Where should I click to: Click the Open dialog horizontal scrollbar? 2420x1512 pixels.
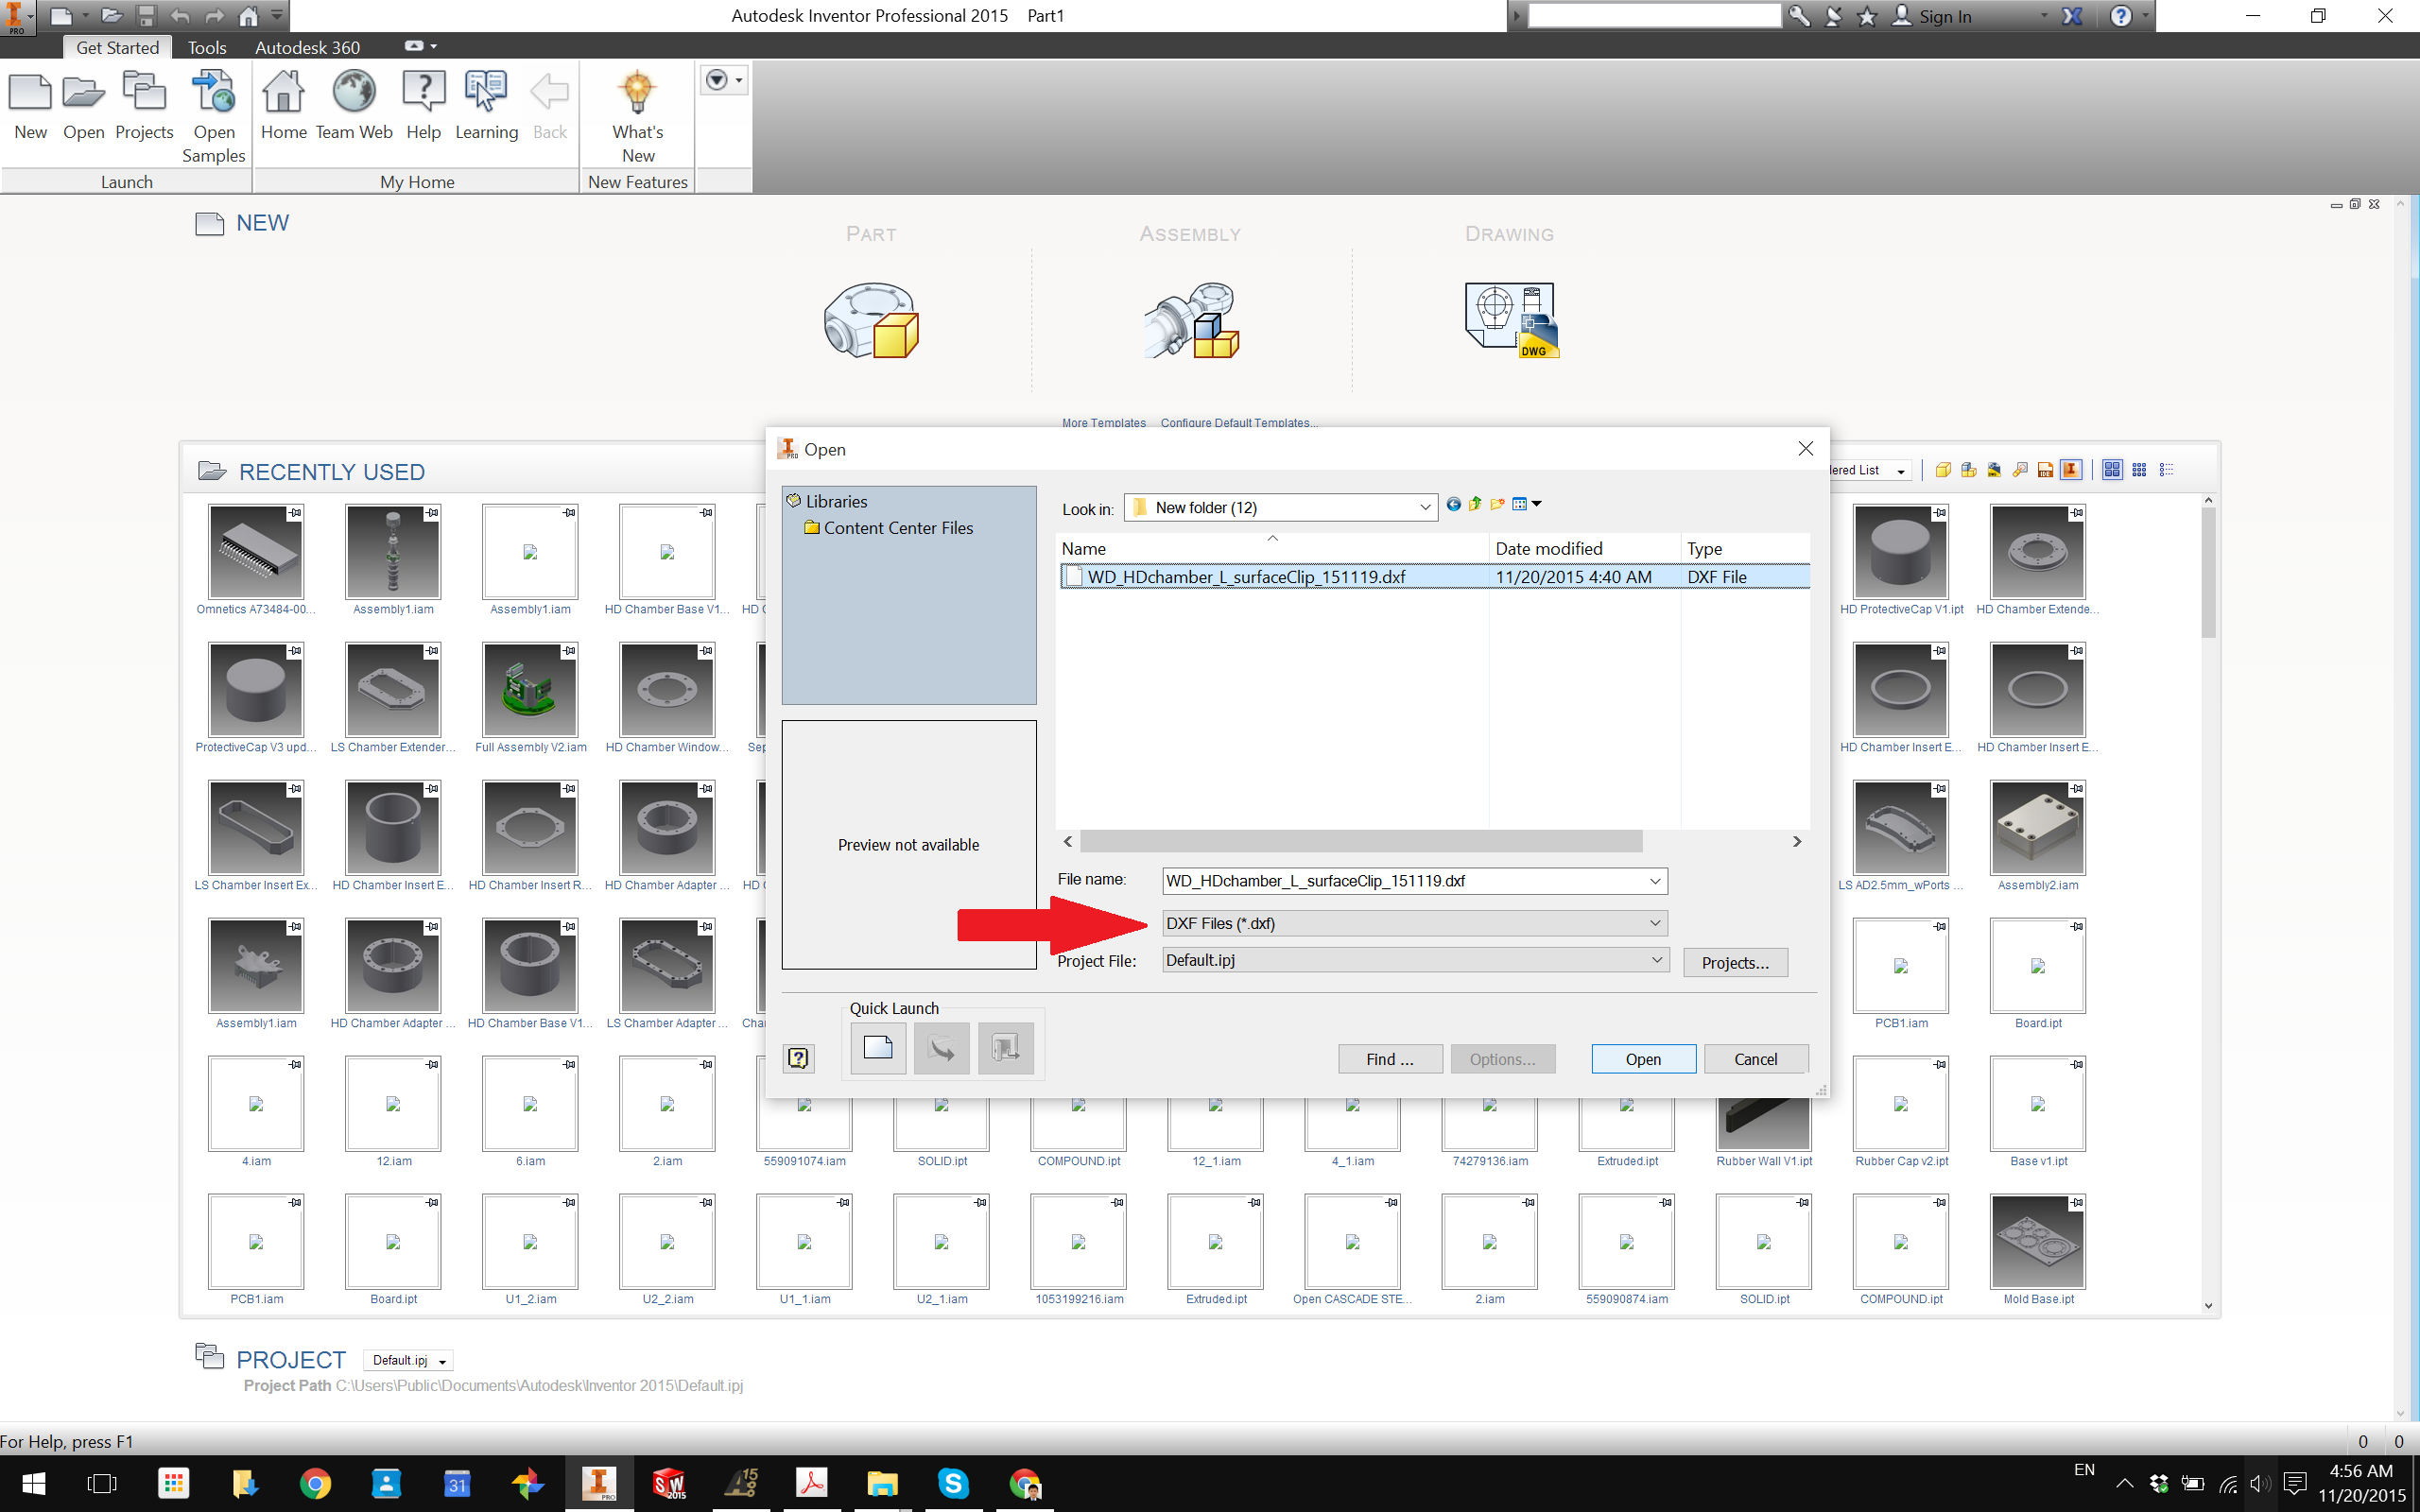(x=1360, y=841)
